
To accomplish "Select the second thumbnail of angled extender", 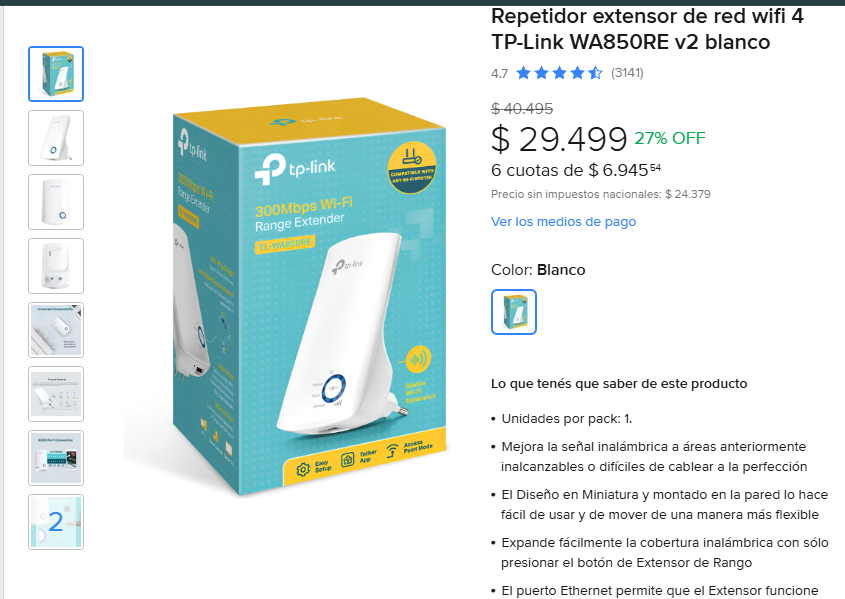I will tap(56, 138).
